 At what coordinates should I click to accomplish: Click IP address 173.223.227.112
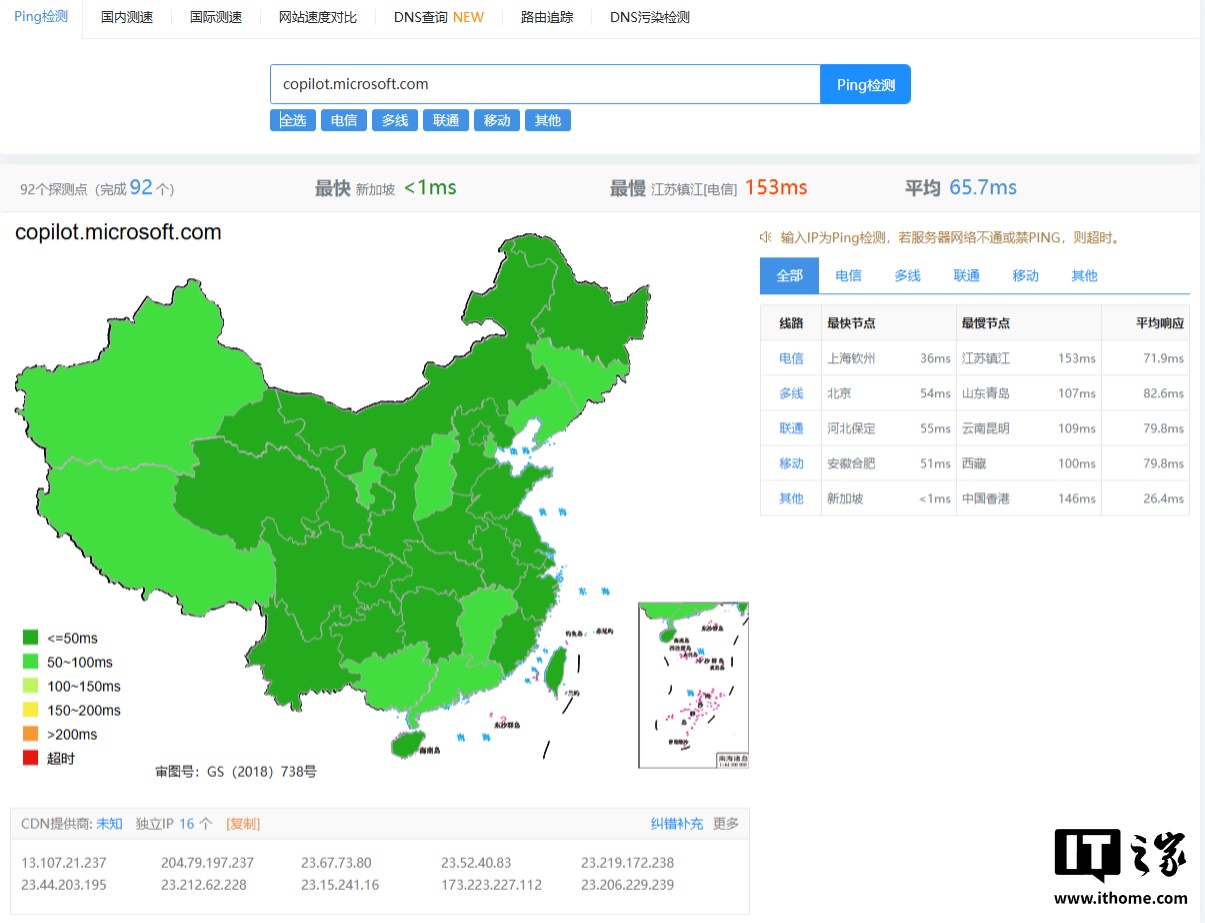[491, 885]
